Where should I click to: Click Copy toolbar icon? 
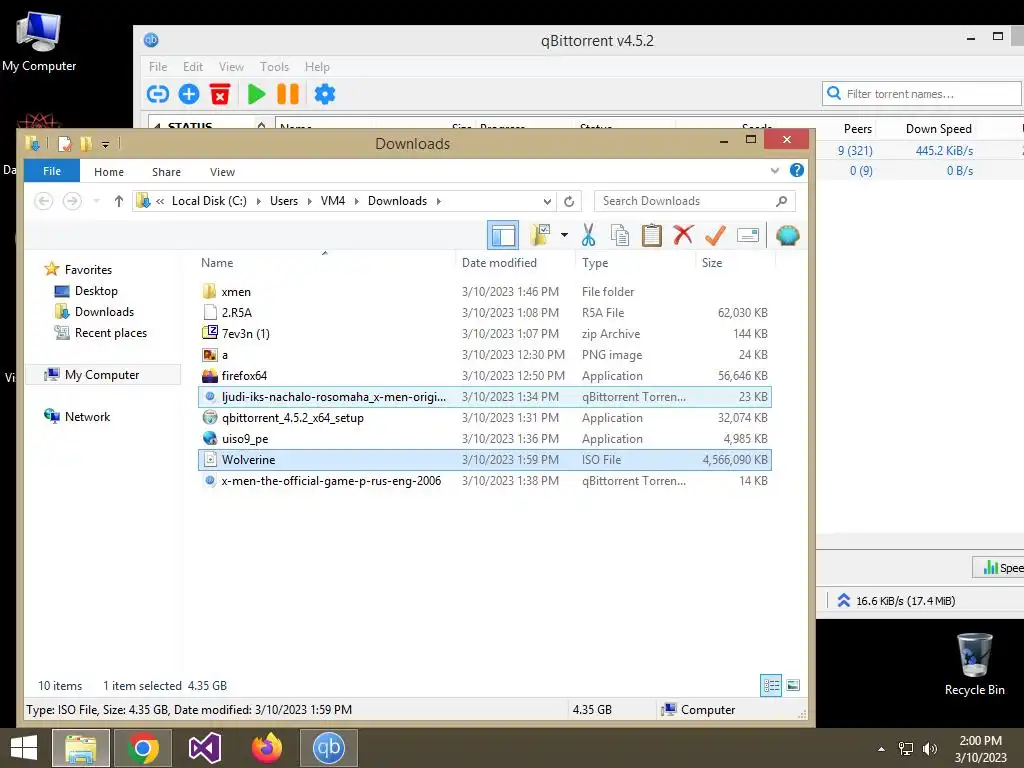coord(620,235)
